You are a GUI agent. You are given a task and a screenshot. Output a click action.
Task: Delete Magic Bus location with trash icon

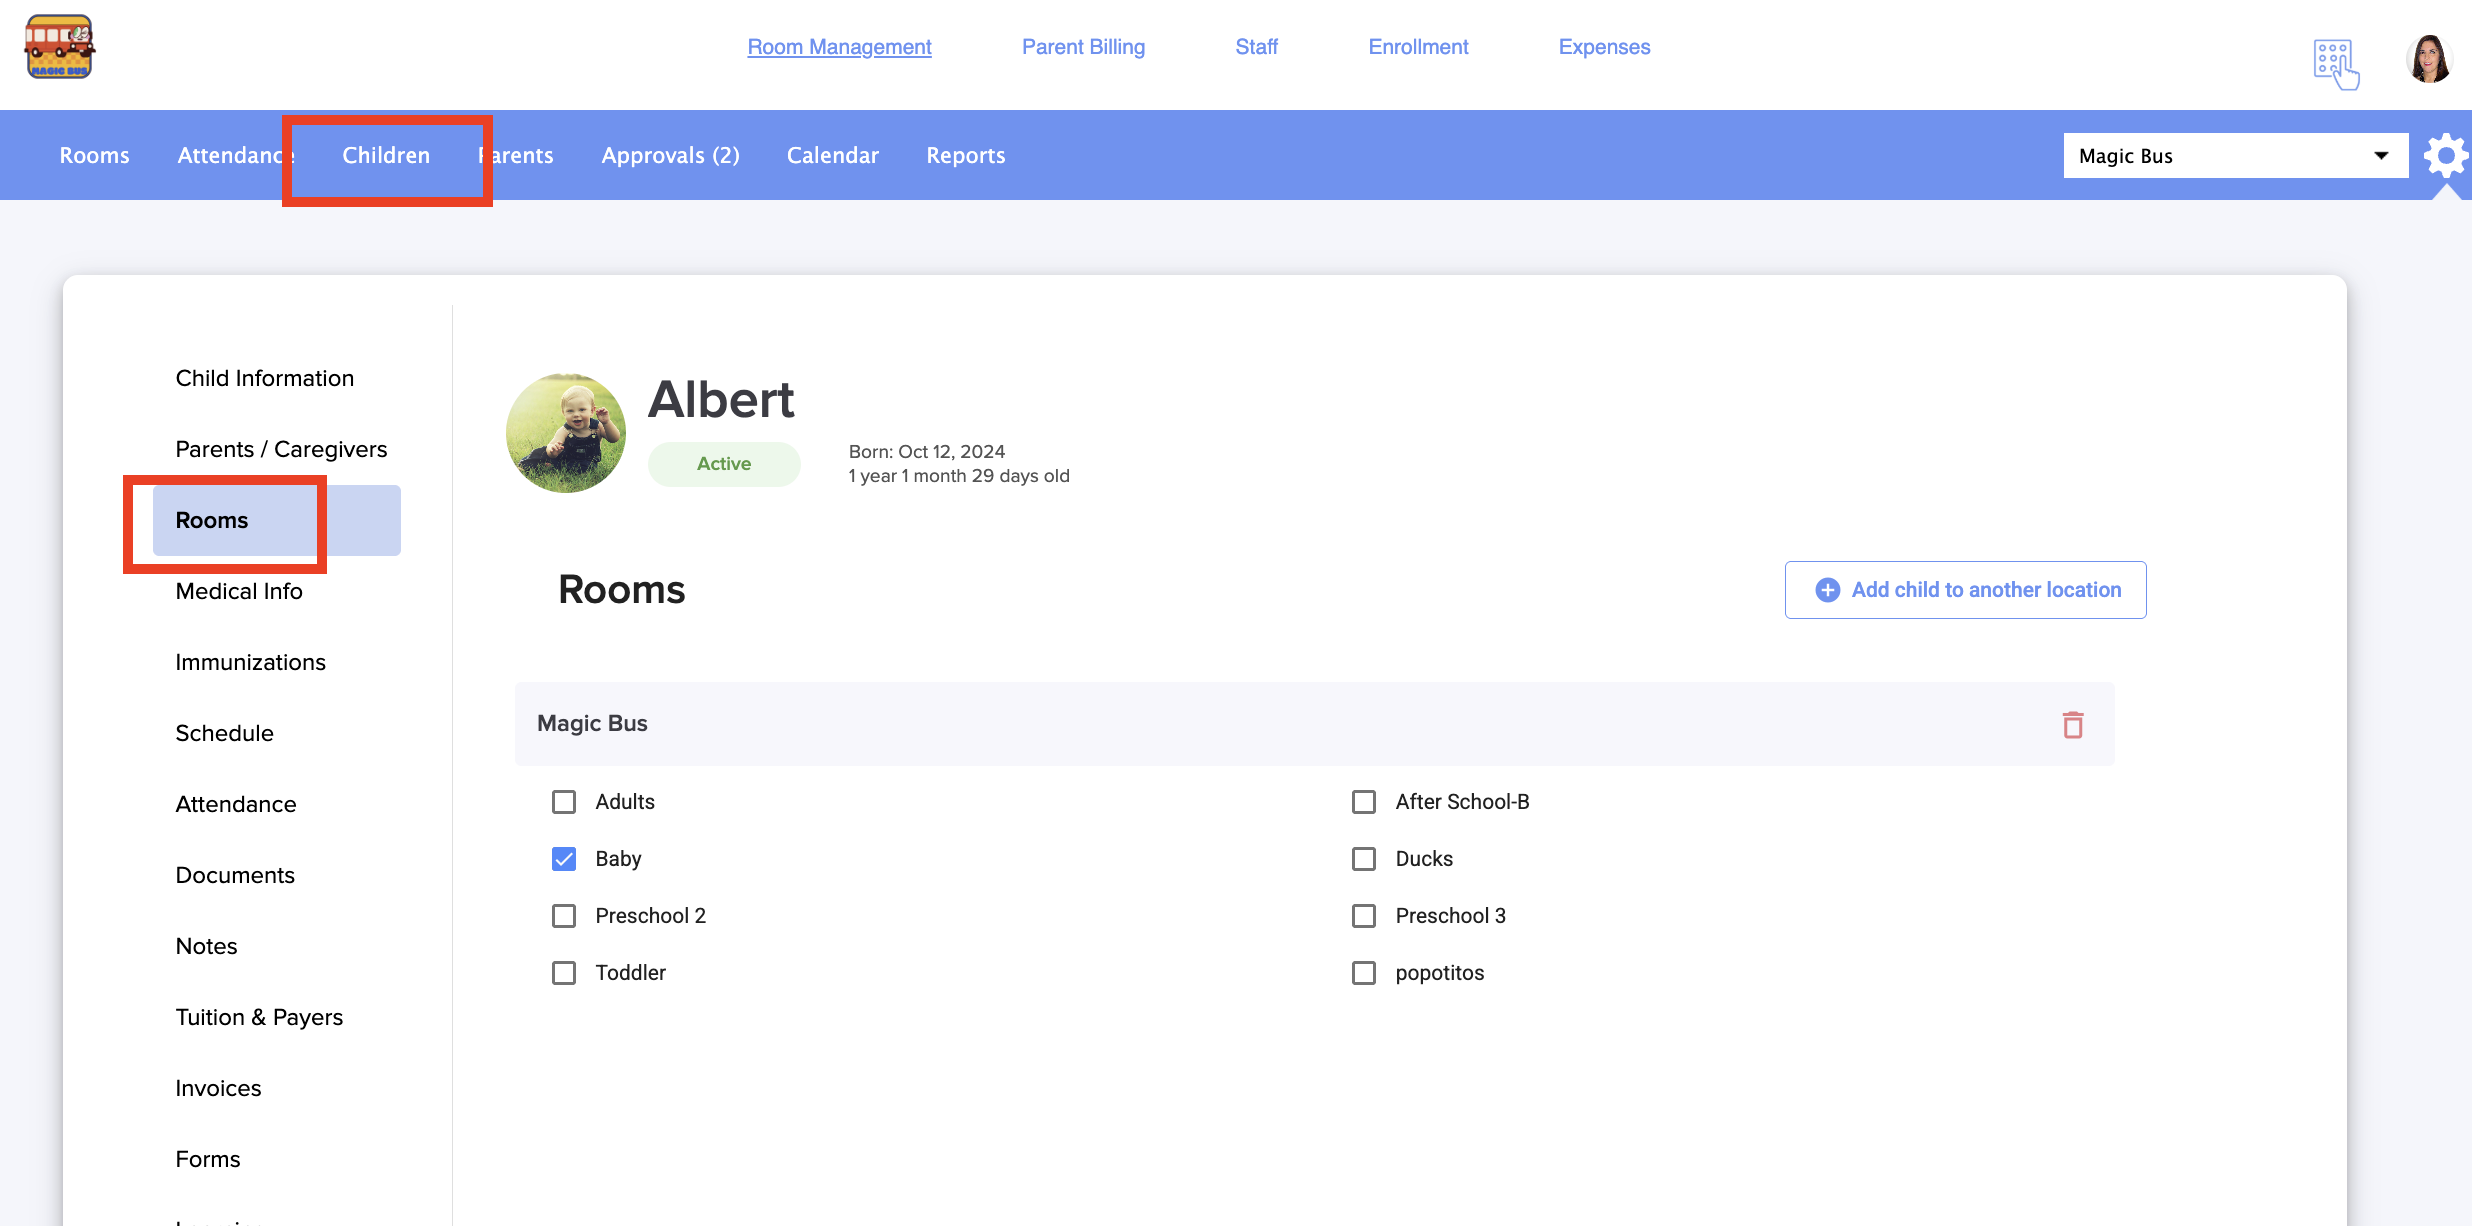[2072, 725]
